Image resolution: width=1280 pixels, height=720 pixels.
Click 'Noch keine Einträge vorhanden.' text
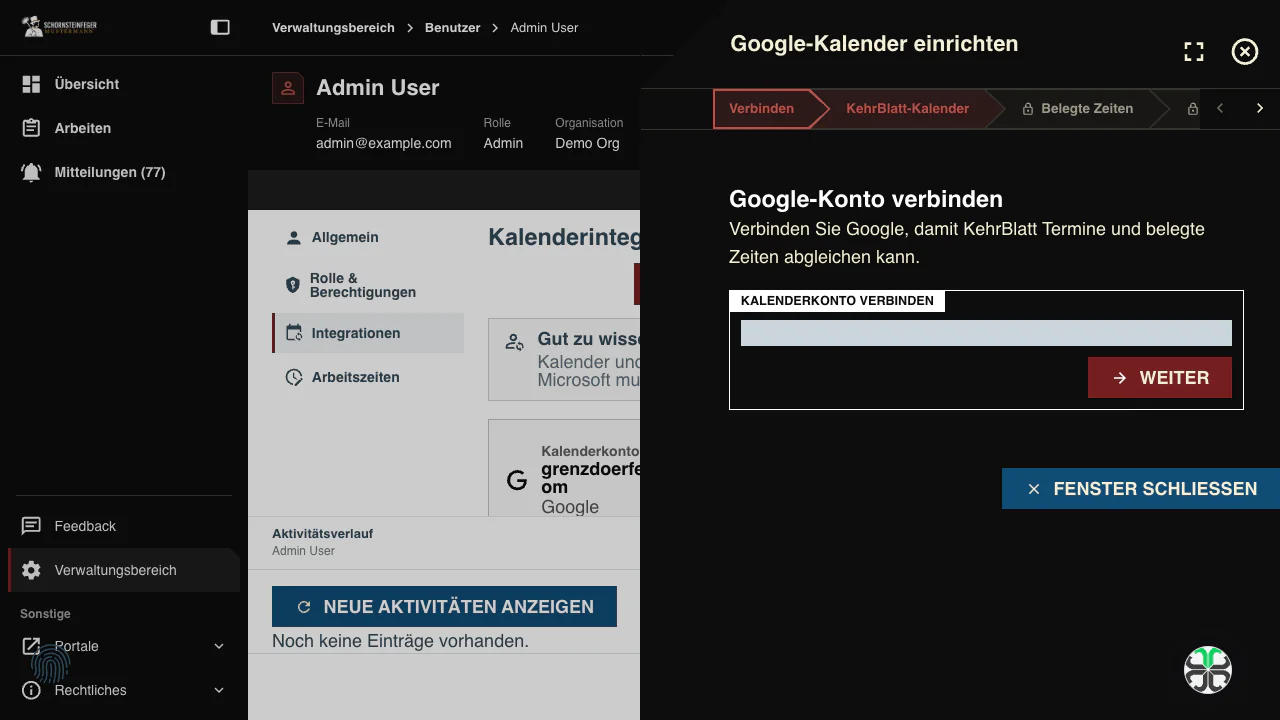[x=400, y=641]
